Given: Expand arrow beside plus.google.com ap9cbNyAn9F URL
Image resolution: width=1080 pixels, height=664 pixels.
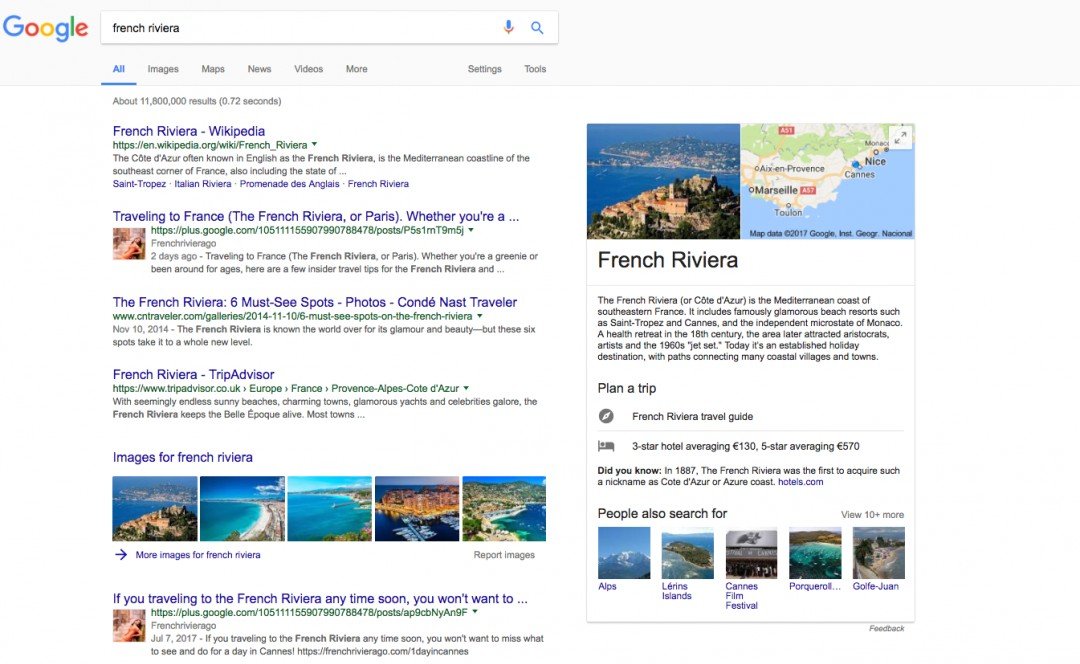Looking at the screenshot, I should pos(475,612).
